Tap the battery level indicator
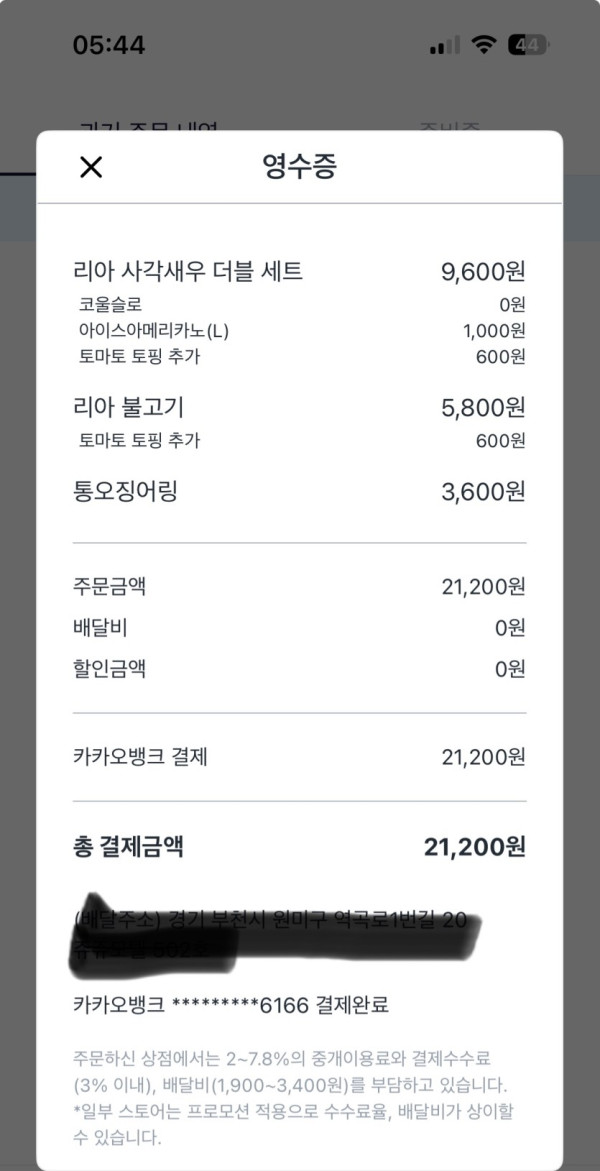The height and width of the screenshot is (1171, 600). coord(528,45)
